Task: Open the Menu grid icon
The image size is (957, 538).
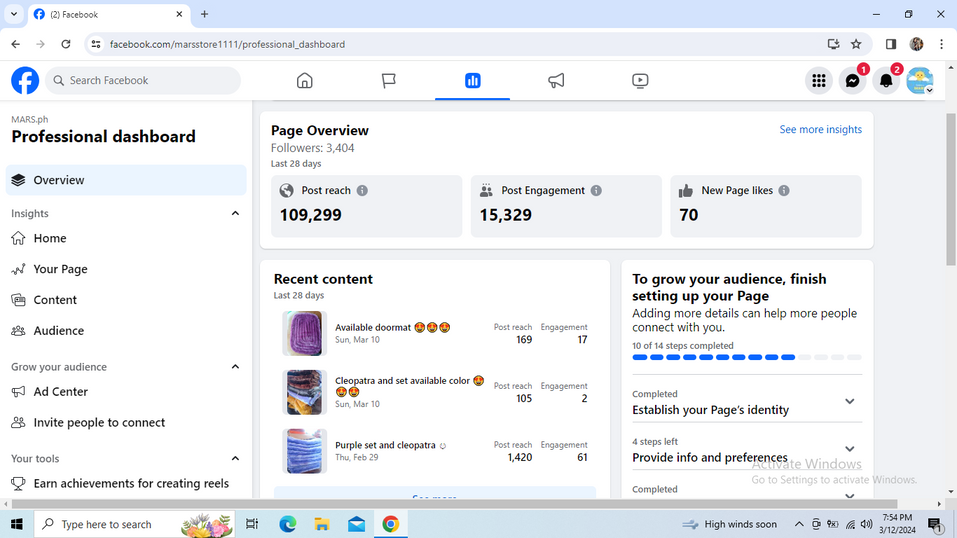Action: (x=818, y=81)
